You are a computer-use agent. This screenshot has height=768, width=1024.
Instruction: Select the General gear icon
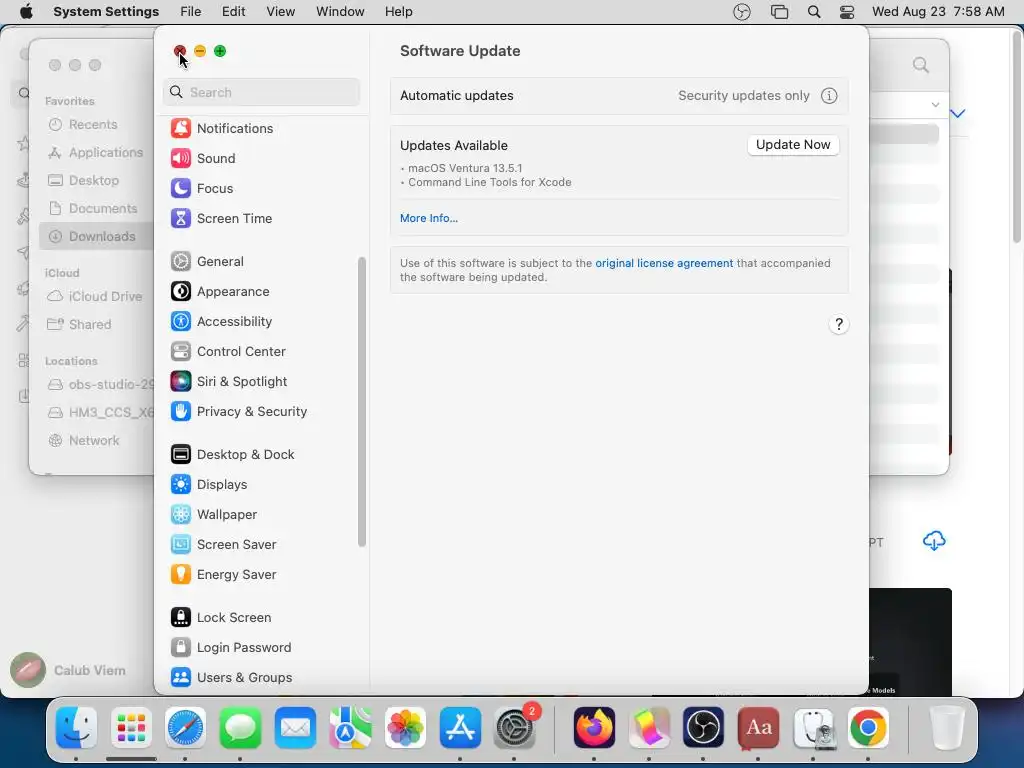[181, 261]
